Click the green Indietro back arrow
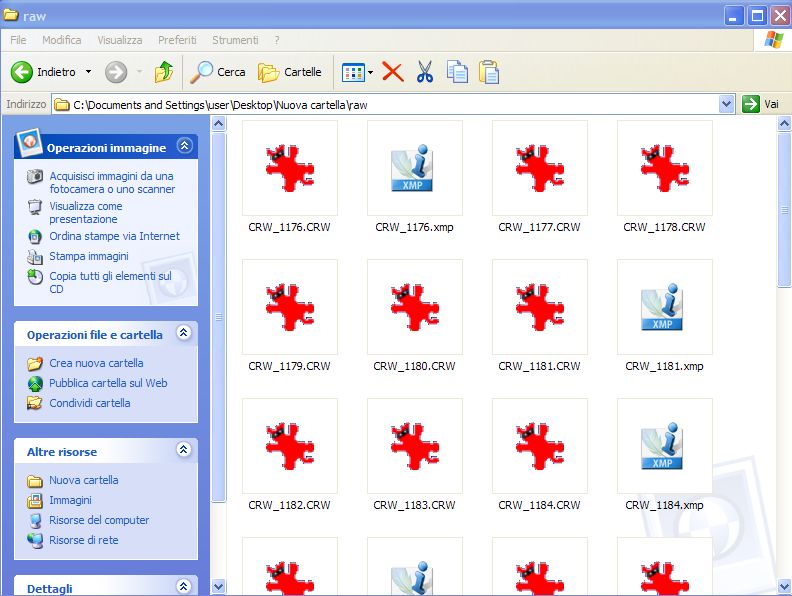Image resolution: width=792 pixels, height=596 pixels. [22, 72]
